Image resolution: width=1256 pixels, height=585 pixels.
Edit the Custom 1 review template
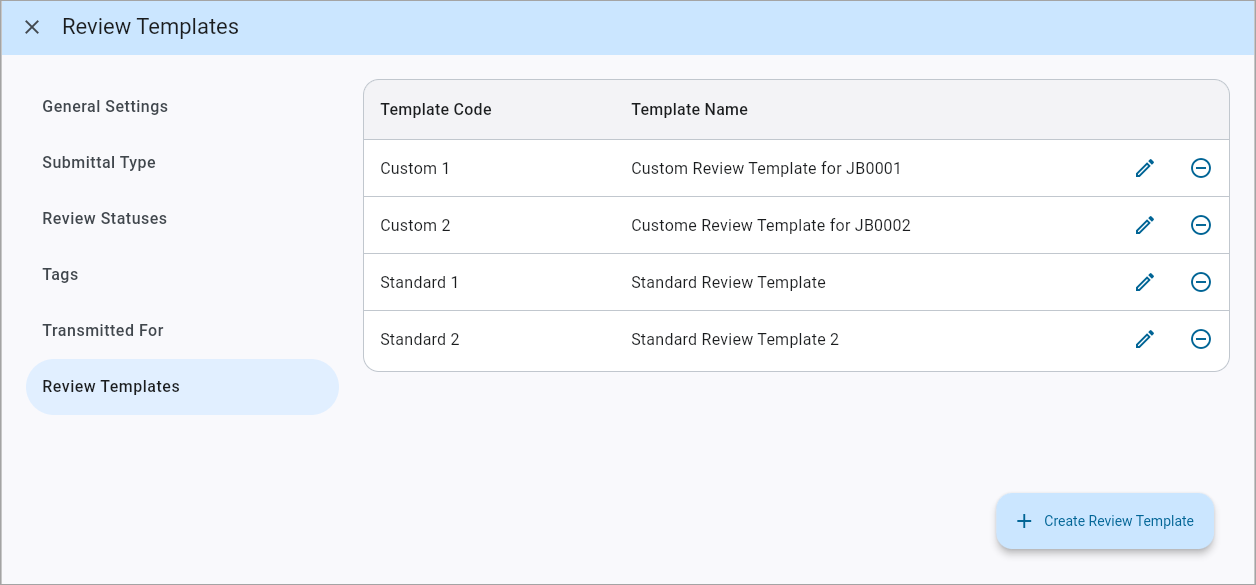coord(1144,168)
